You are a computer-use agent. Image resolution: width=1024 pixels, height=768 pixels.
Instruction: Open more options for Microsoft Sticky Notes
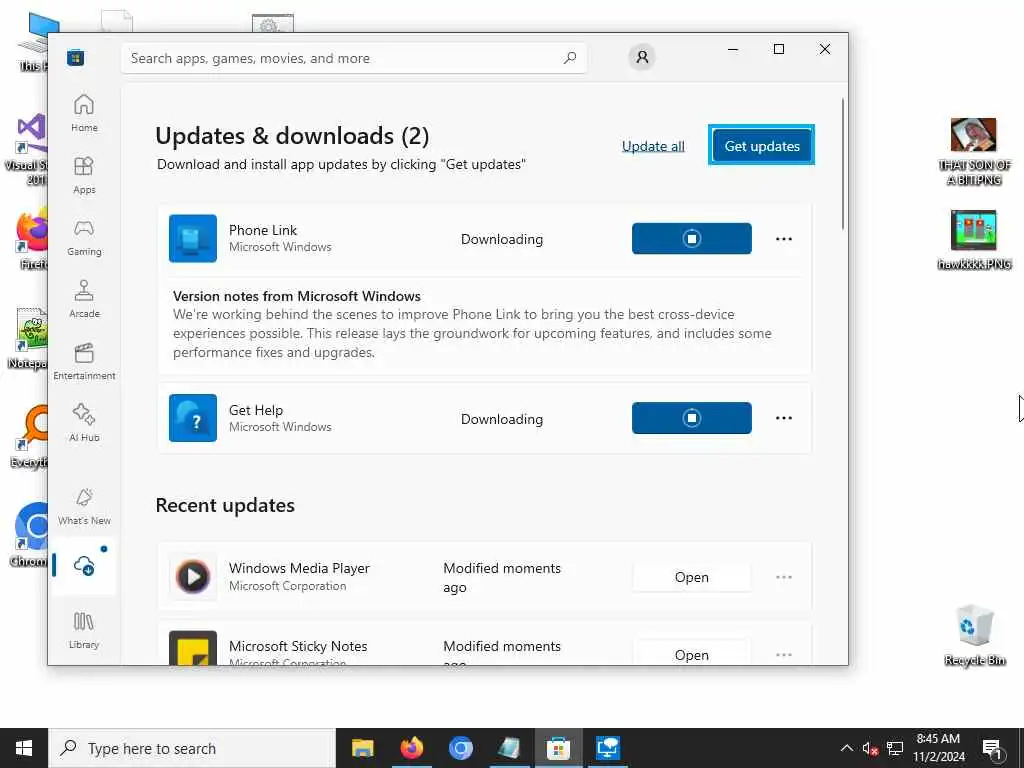point(784,654)
